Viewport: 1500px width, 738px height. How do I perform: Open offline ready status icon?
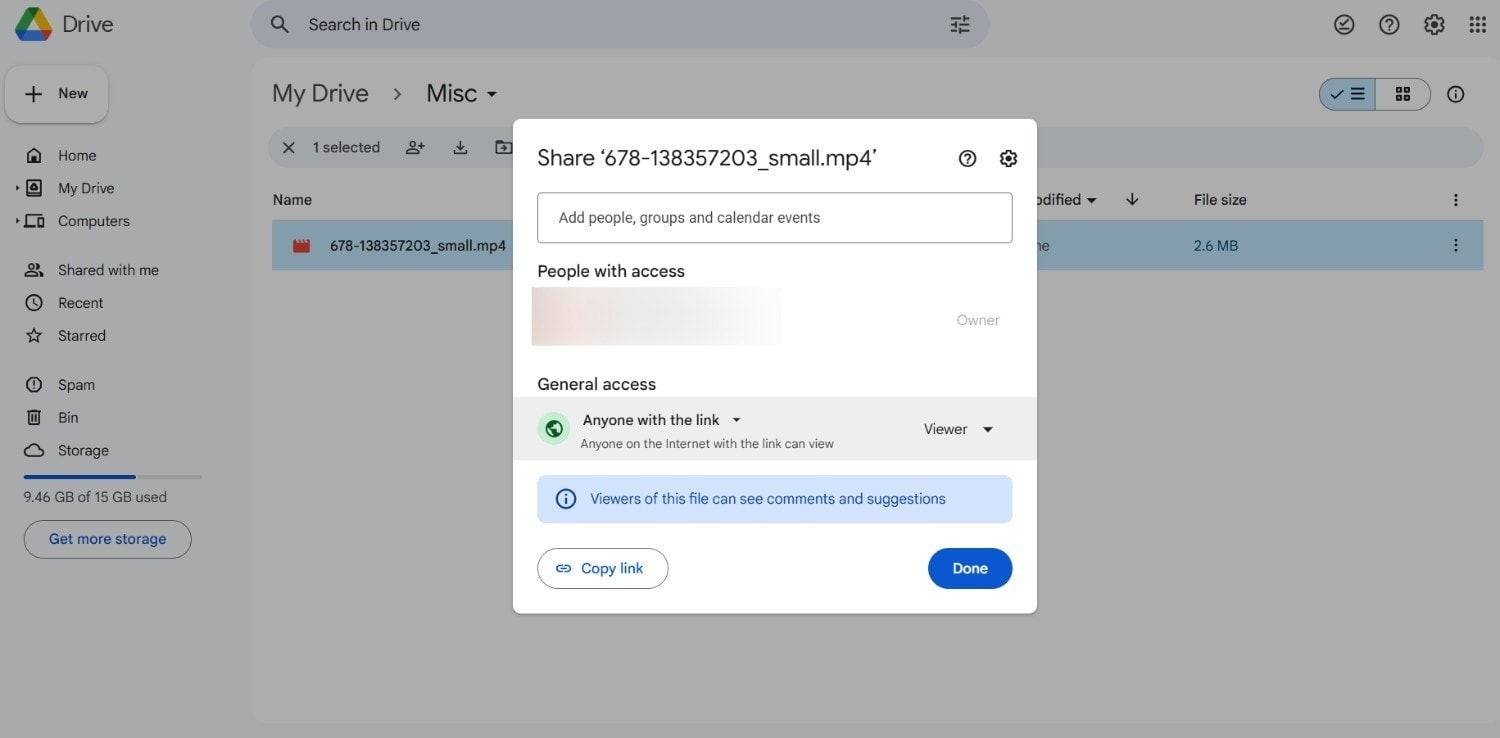coord(1344,25)
